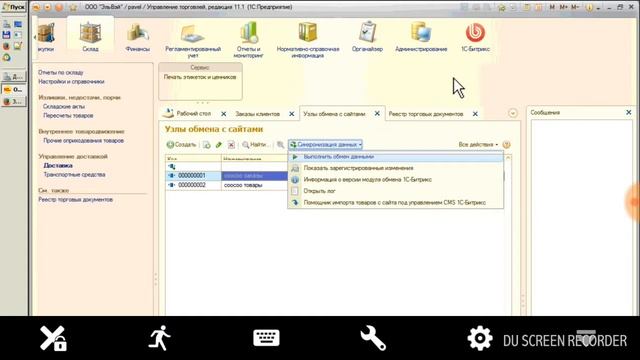Click the red X delete-mark icon
The height and width of the screenshot is (360, 640).
[x=231, y=144]
